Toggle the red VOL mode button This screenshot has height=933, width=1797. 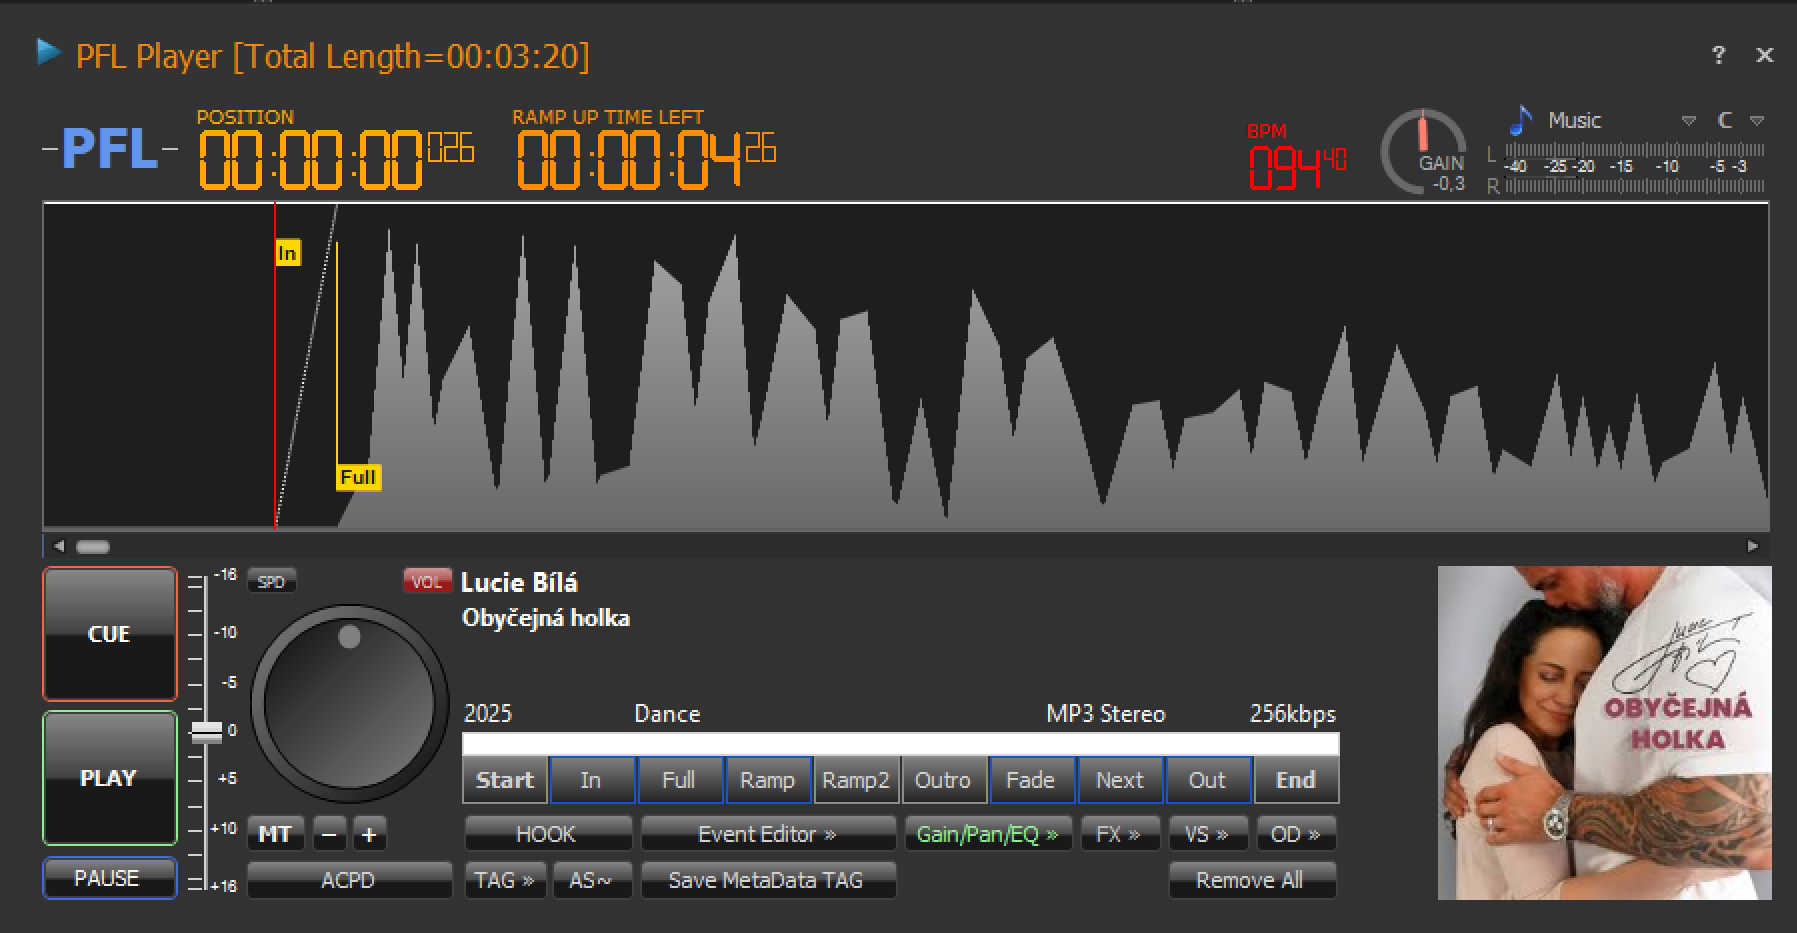(426, 582)
